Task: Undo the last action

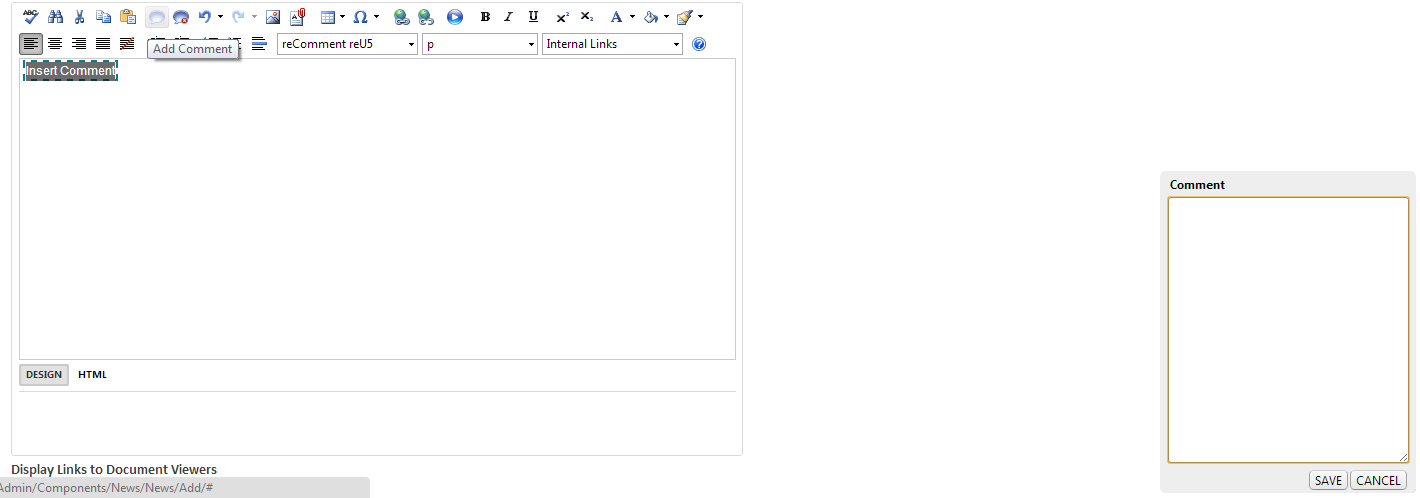Action: click(205, 17)
